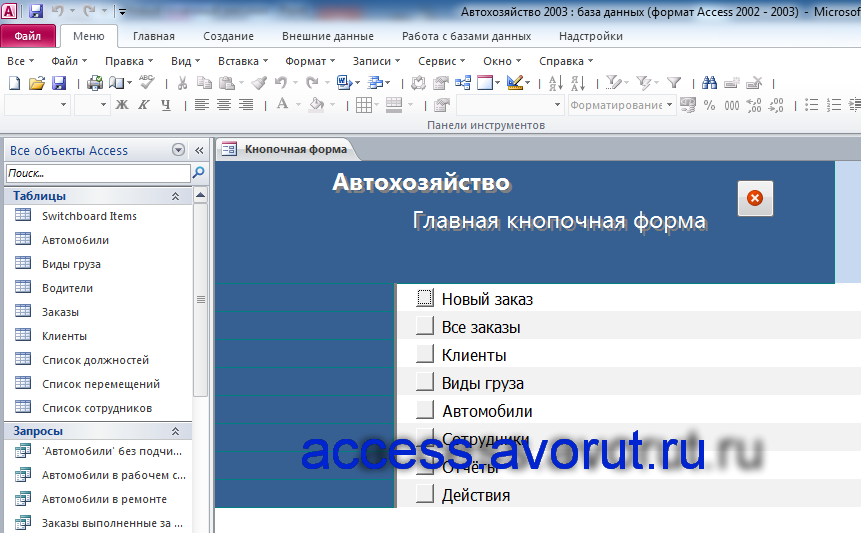The width and height of the screenshot is (861, 533).
Task: Click the Sort Descending icon
Action: pyautogui.click(x=578, y=83)
